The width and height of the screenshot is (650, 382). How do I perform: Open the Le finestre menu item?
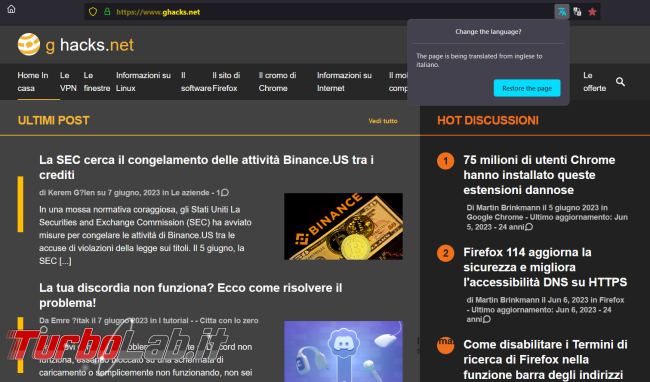[97, 82]
